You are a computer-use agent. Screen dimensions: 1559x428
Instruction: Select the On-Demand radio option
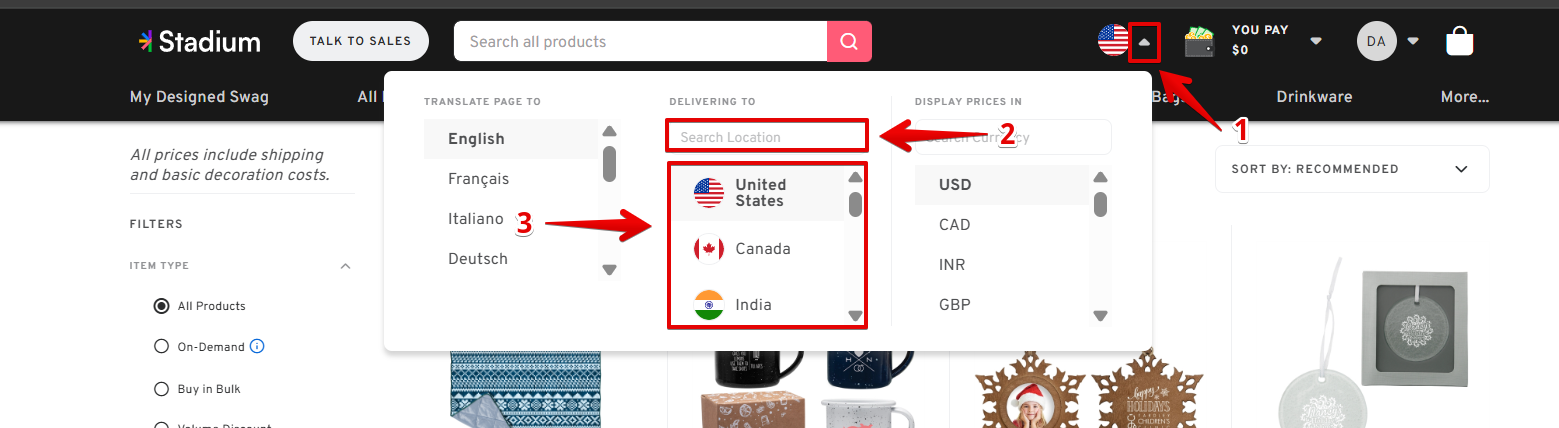coord(161,347)
